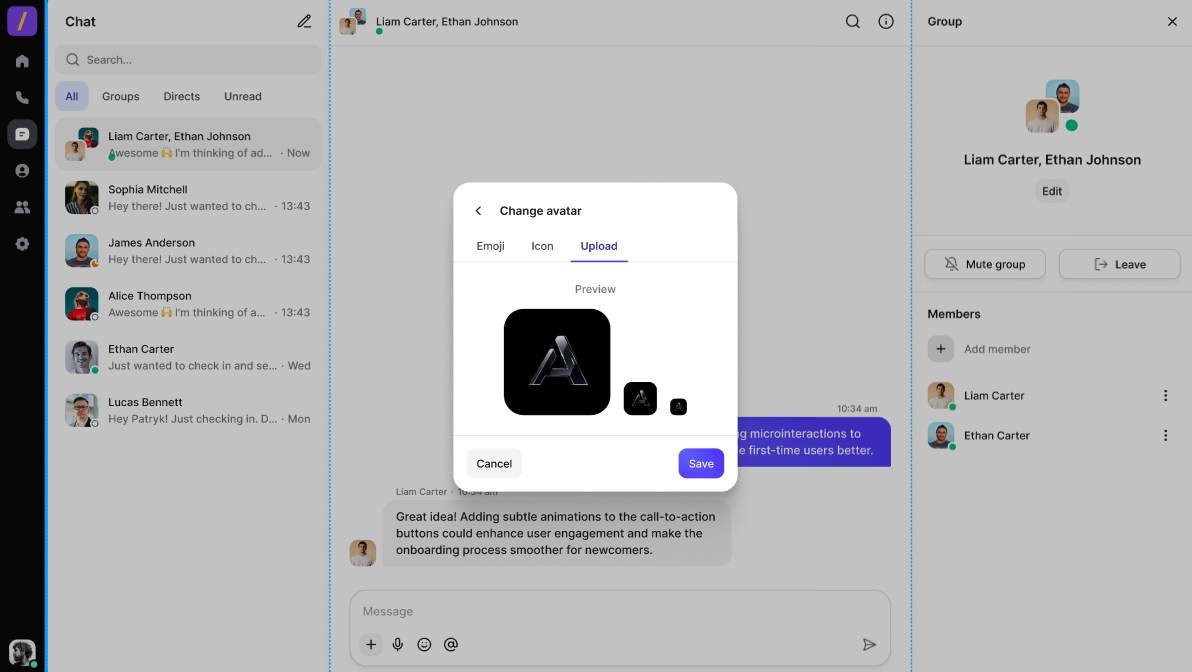
Task: Switch to the Emoji tab
Action: [490, 246]
